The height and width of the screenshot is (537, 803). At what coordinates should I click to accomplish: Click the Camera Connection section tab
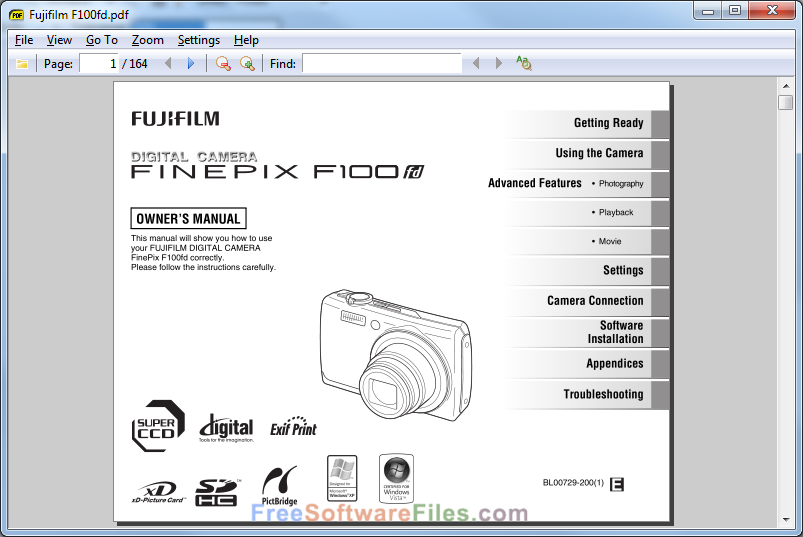[586, 301]
